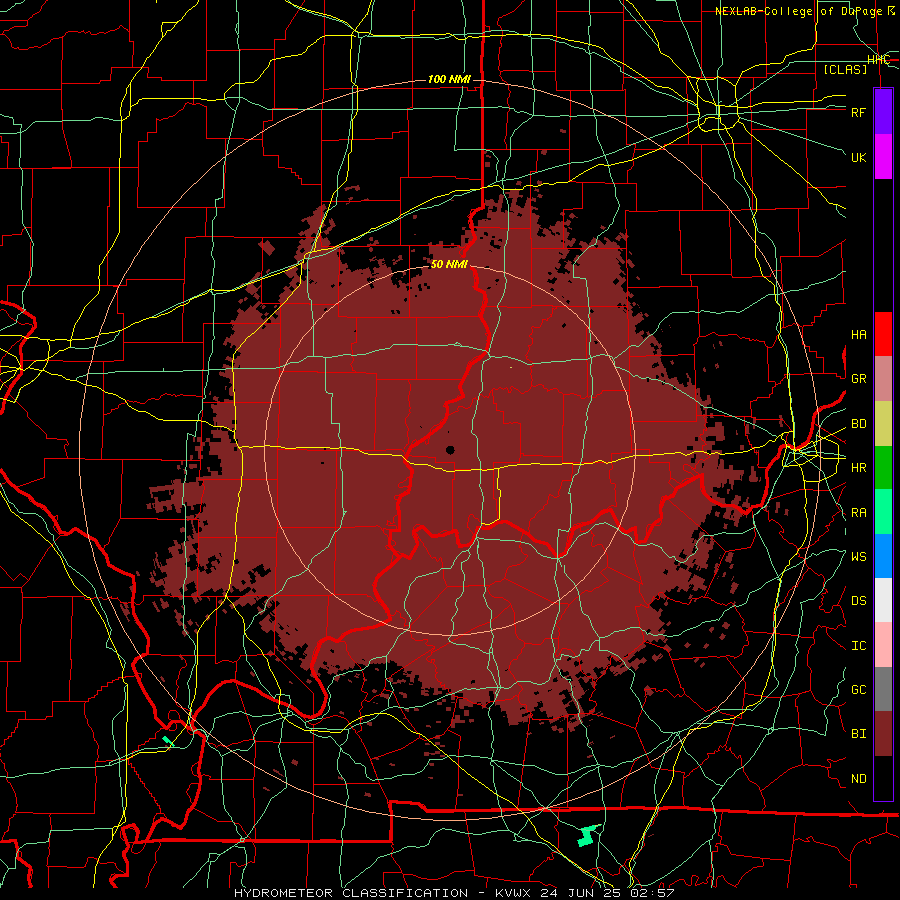The width and height of the screenshot is (900, 900).
Task: Click the "ND" legend label
Action: [859, 779]
